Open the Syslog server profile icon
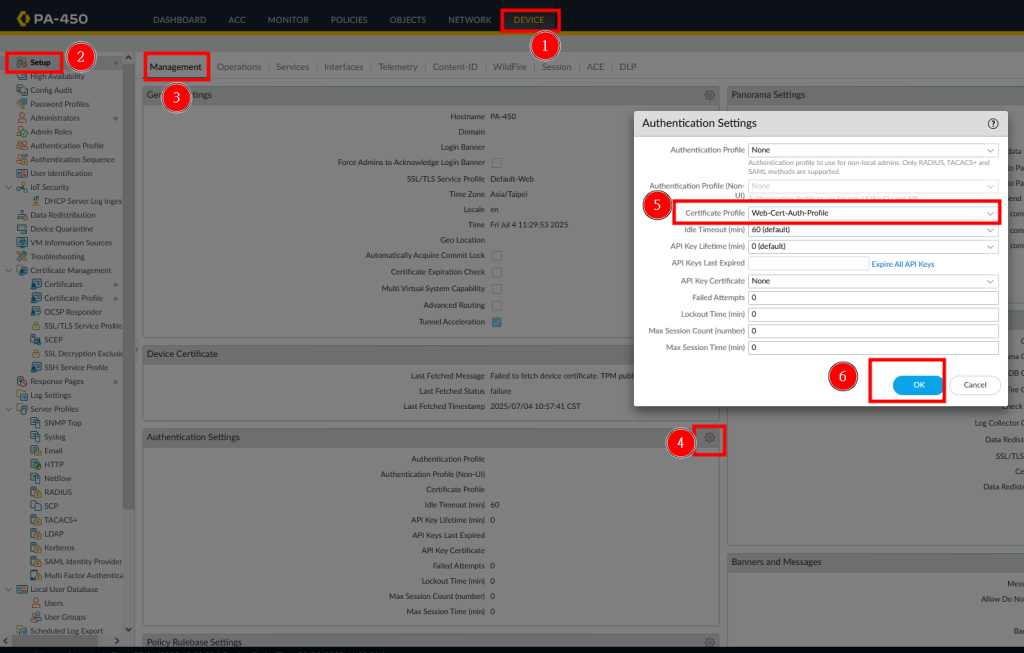Viewport: 1024px width, 653px height. tap(36, 437)
